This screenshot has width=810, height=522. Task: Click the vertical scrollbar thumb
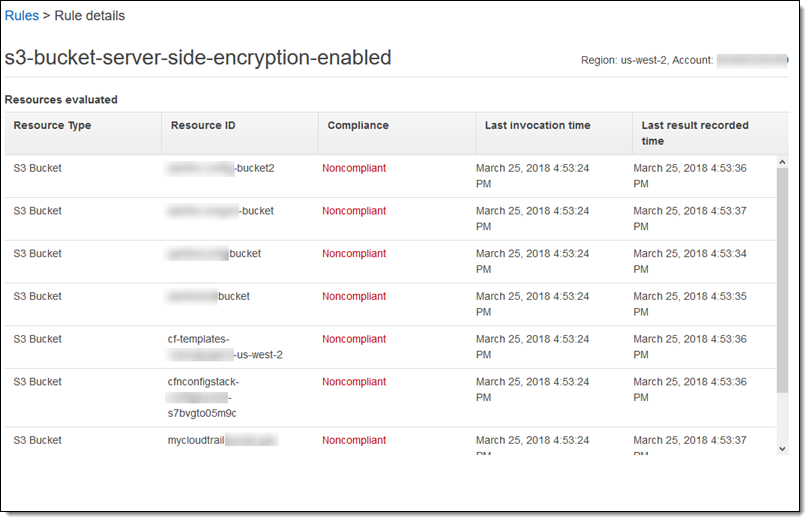[x=781, y=280]
